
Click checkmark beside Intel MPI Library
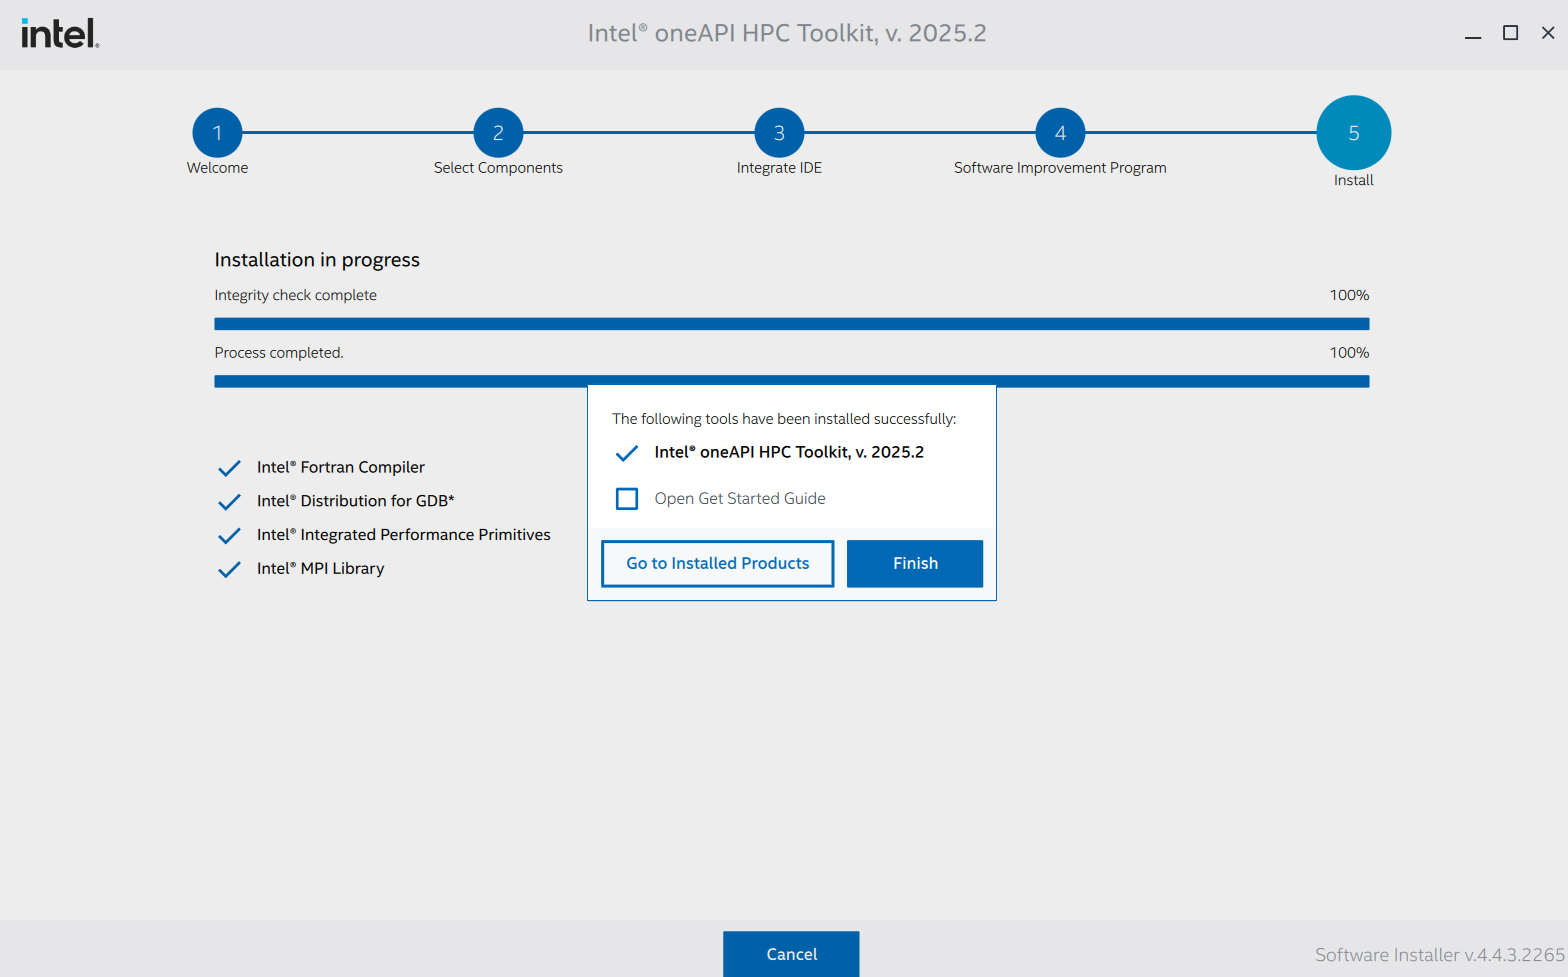point(229,569)
